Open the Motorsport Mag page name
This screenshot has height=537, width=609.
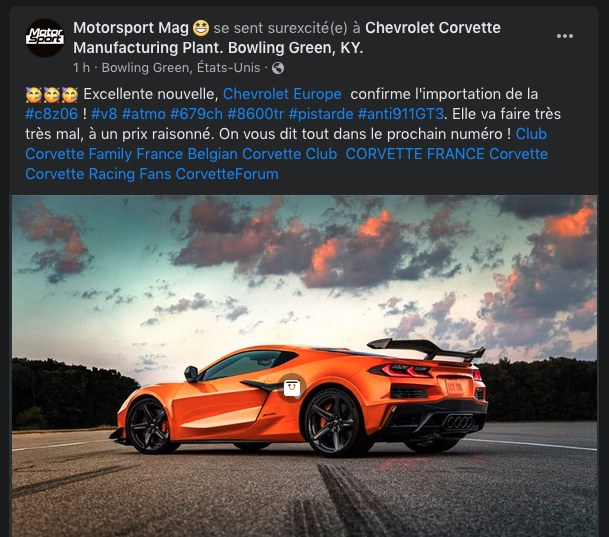click(x=130, y=28)
